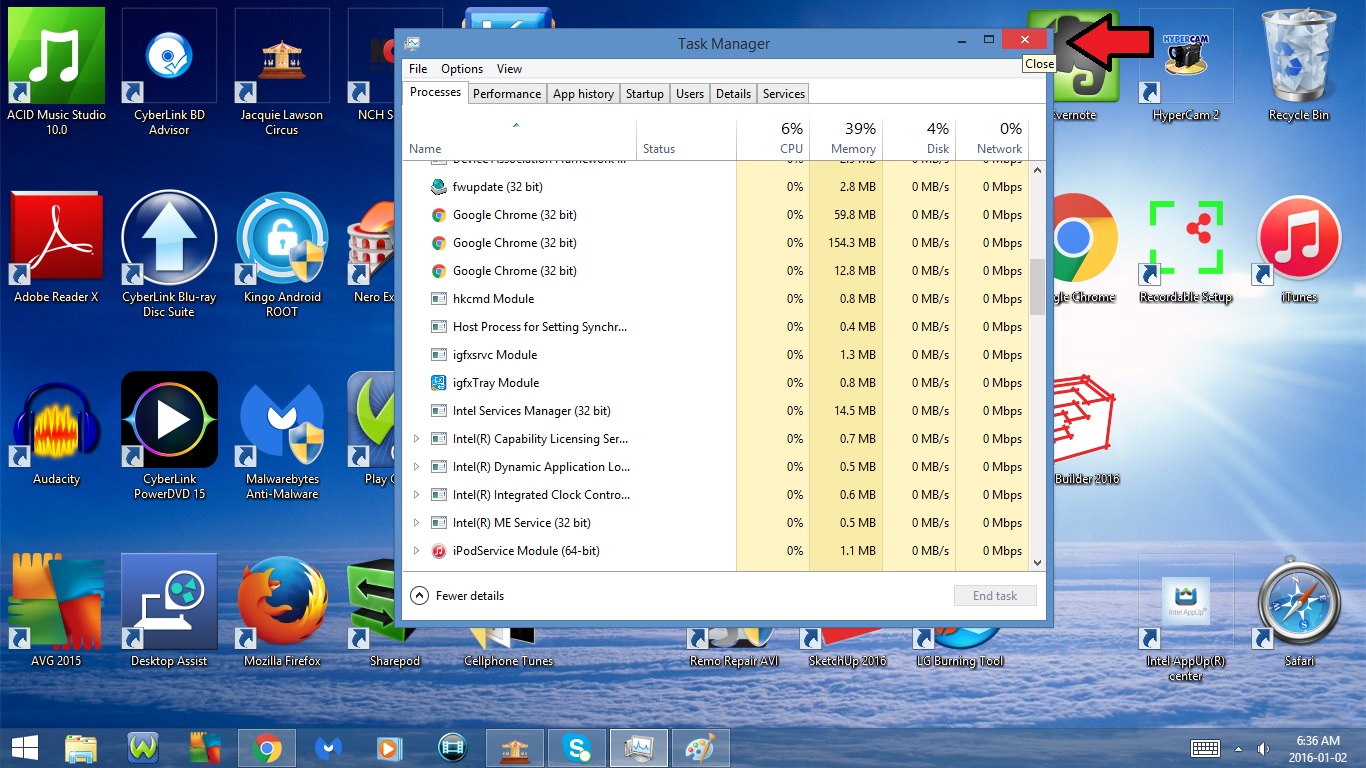Click the volume speaker tray icon
This screenshot has height=768, width=1366.
(1263, 748)
